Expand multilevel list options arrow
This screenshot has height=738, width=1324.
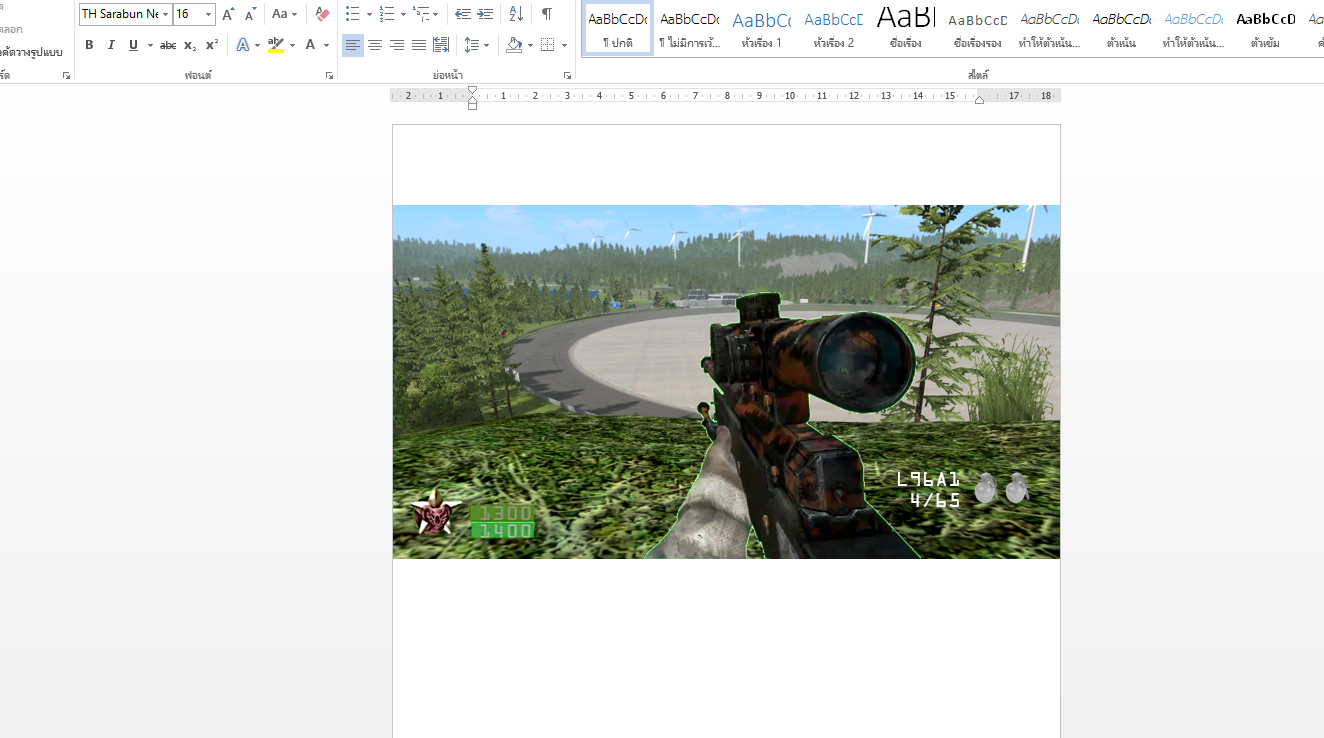click(x=436, y=14)
